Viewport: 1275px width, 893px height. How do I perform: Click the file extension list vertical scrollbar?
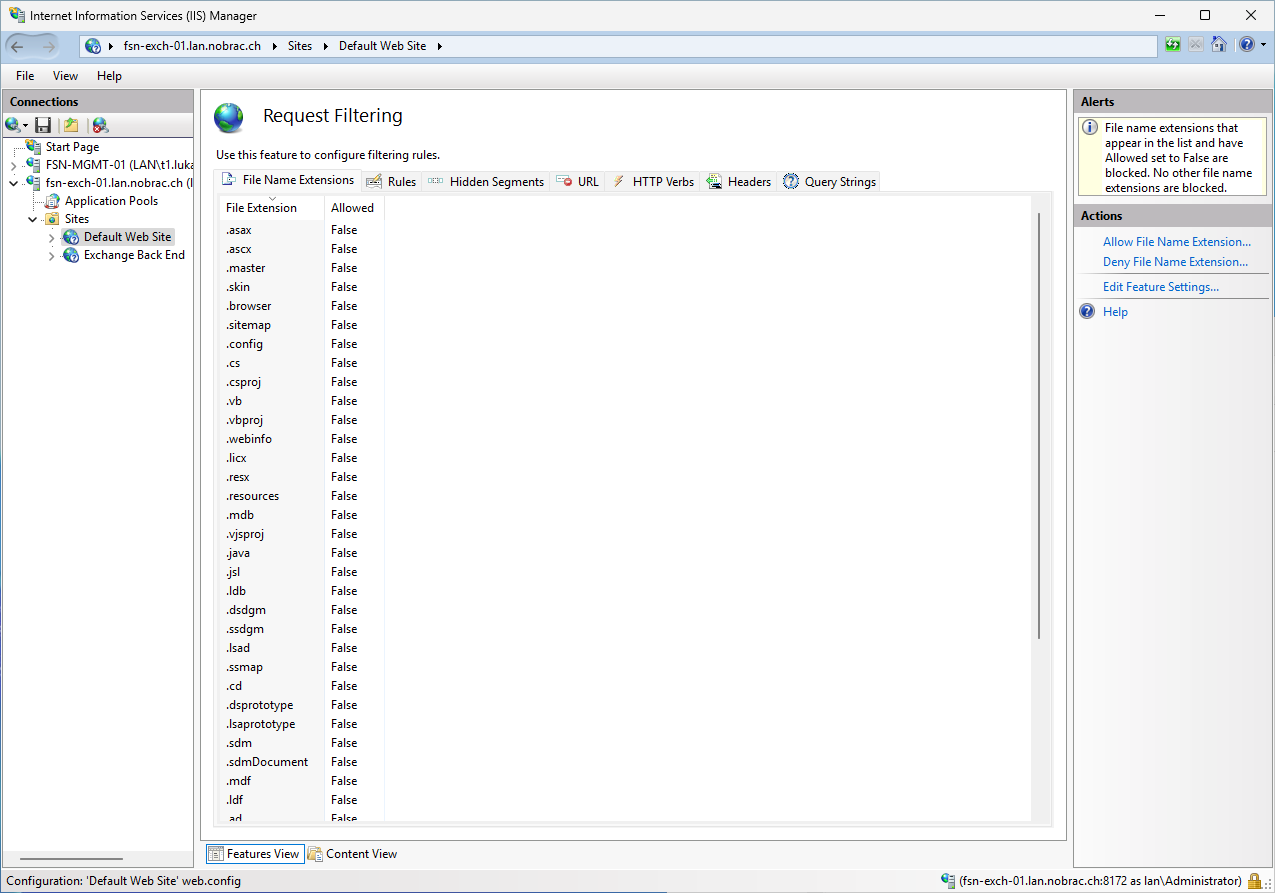[x=1040, y=425]
